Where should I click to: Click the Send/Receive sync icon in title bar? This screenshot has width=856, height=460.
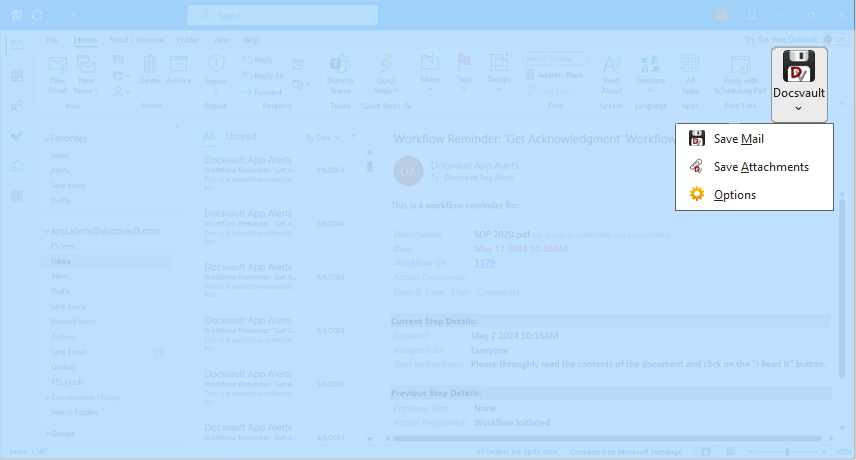(x=37, y=15)
